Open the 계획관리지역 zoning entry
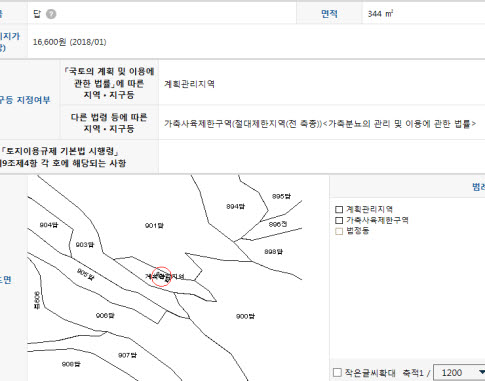485x381 pixels. tap(189, 84)
